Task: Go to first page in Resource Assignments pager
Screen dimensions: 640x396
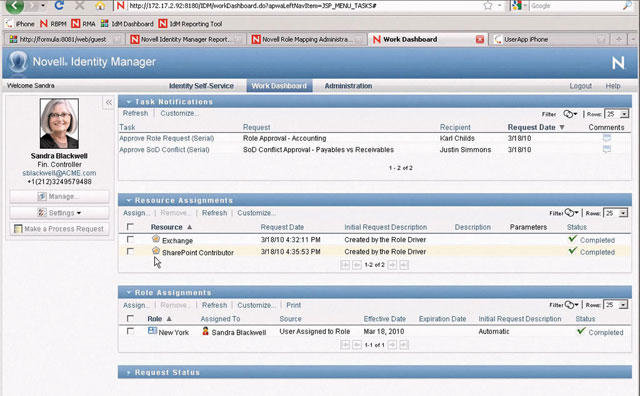Action: click(x=345, y=265)
